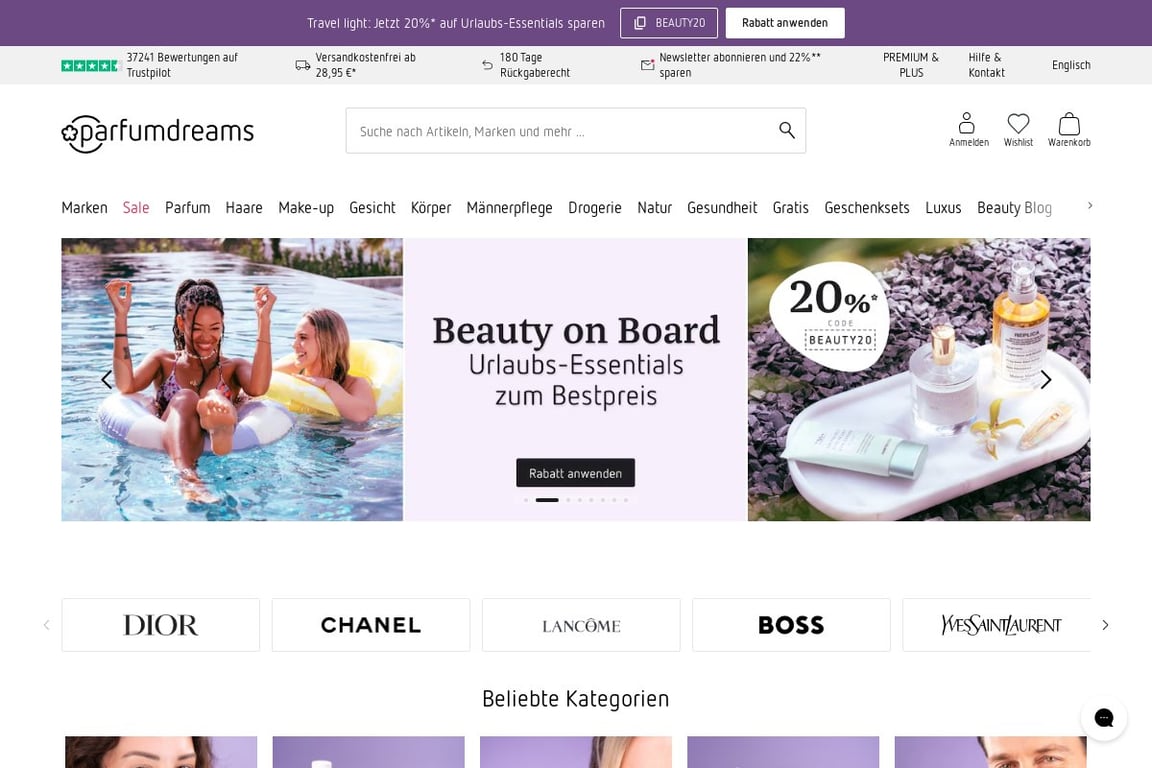Viewport: 1152px width, 768px height.
Task: Open the Parfum menu
Action: pos(187,207)
